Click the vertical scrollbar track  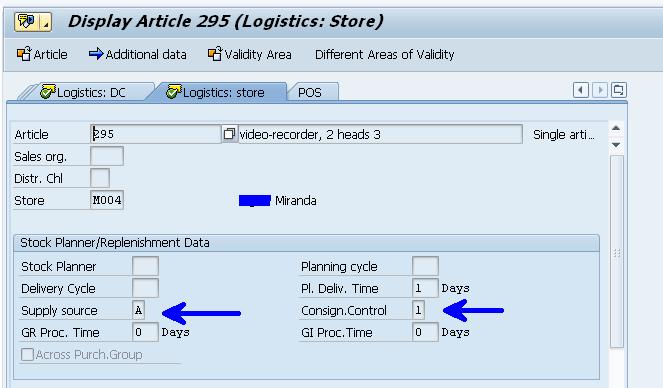coord(617,252)
